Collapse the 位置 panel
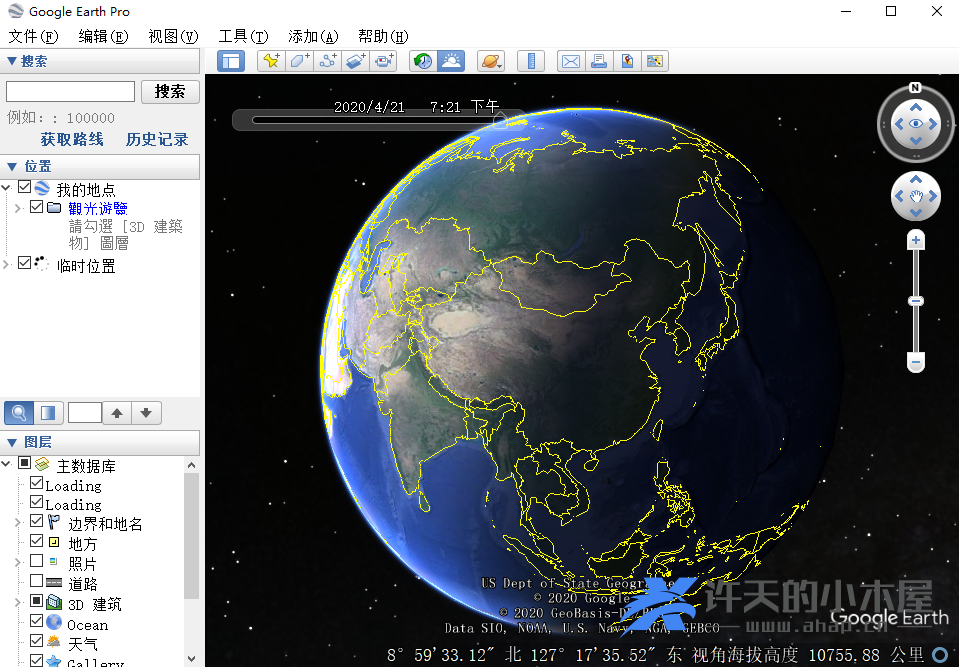959x667 pixels. [x=12, y=166]
